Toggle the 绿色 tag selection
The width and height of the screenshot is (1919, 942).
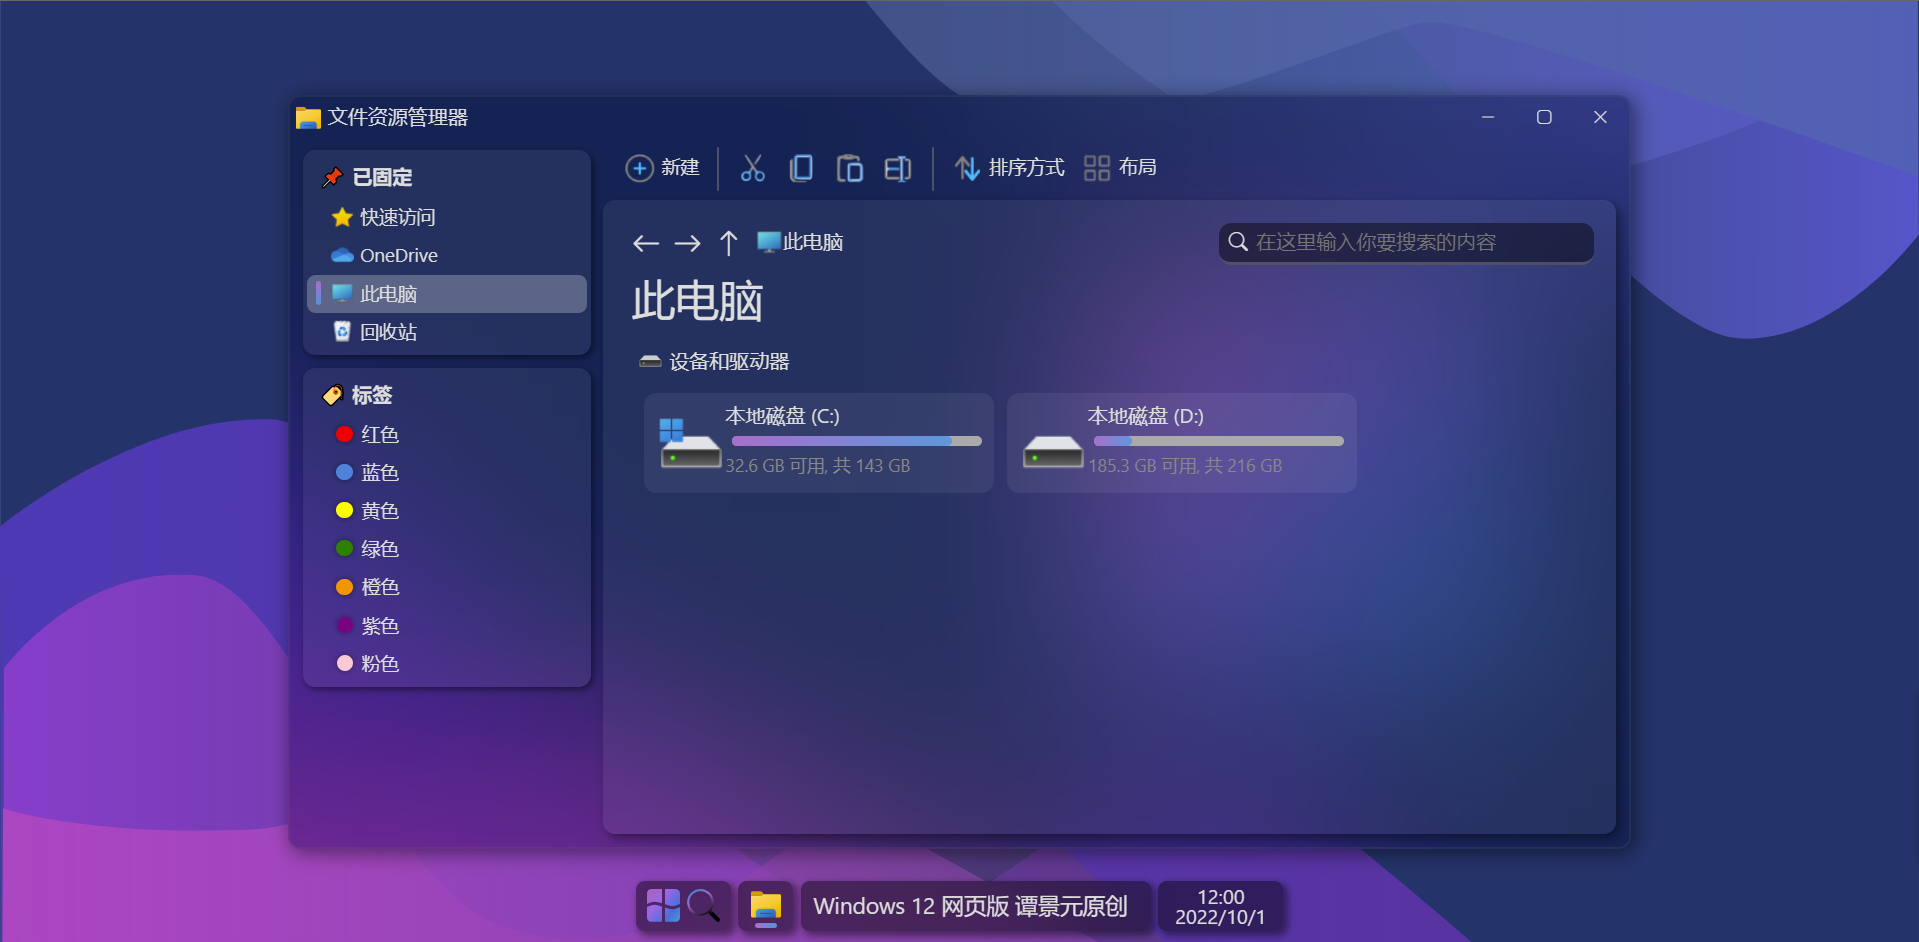point(344,548)
